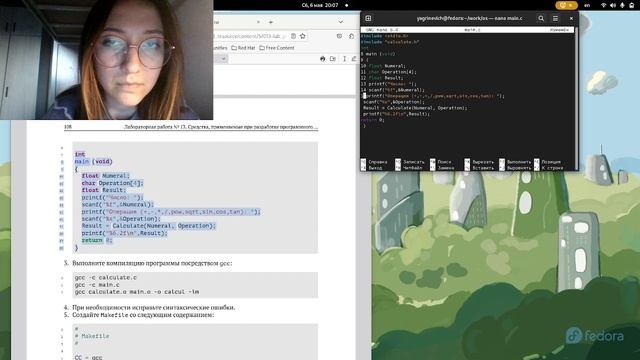Image resolution: width=640 pixels, height=360 pixels.
Task: Open the Pocket shield icon in browser toolbar
Action: pyautogui.click(x=339, y=36)
